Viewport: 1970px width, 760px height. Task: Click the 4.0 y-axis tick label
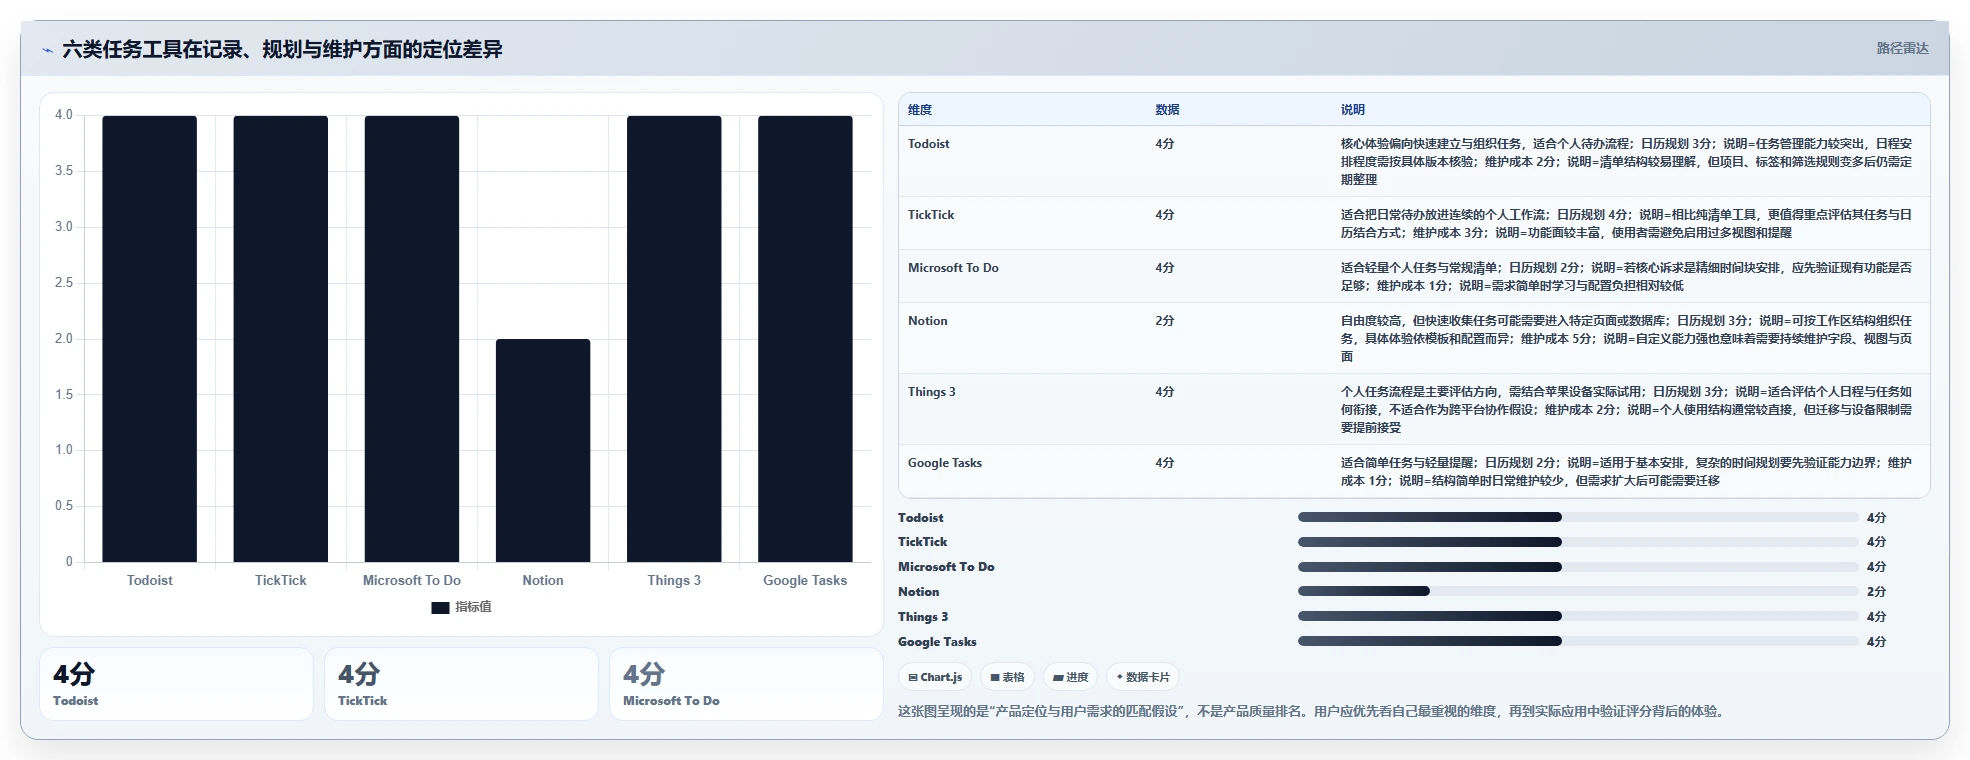[x=64, y=115]
